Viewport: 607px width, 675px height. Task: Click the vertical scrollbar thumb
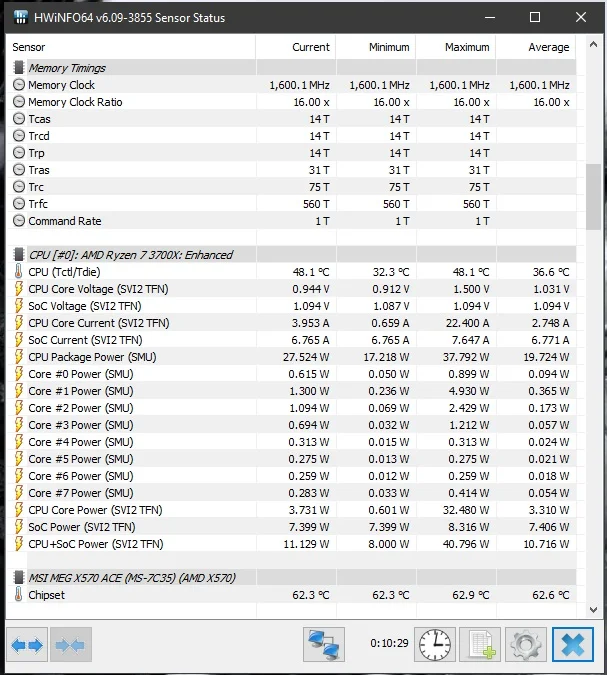[x=593, y=197]
